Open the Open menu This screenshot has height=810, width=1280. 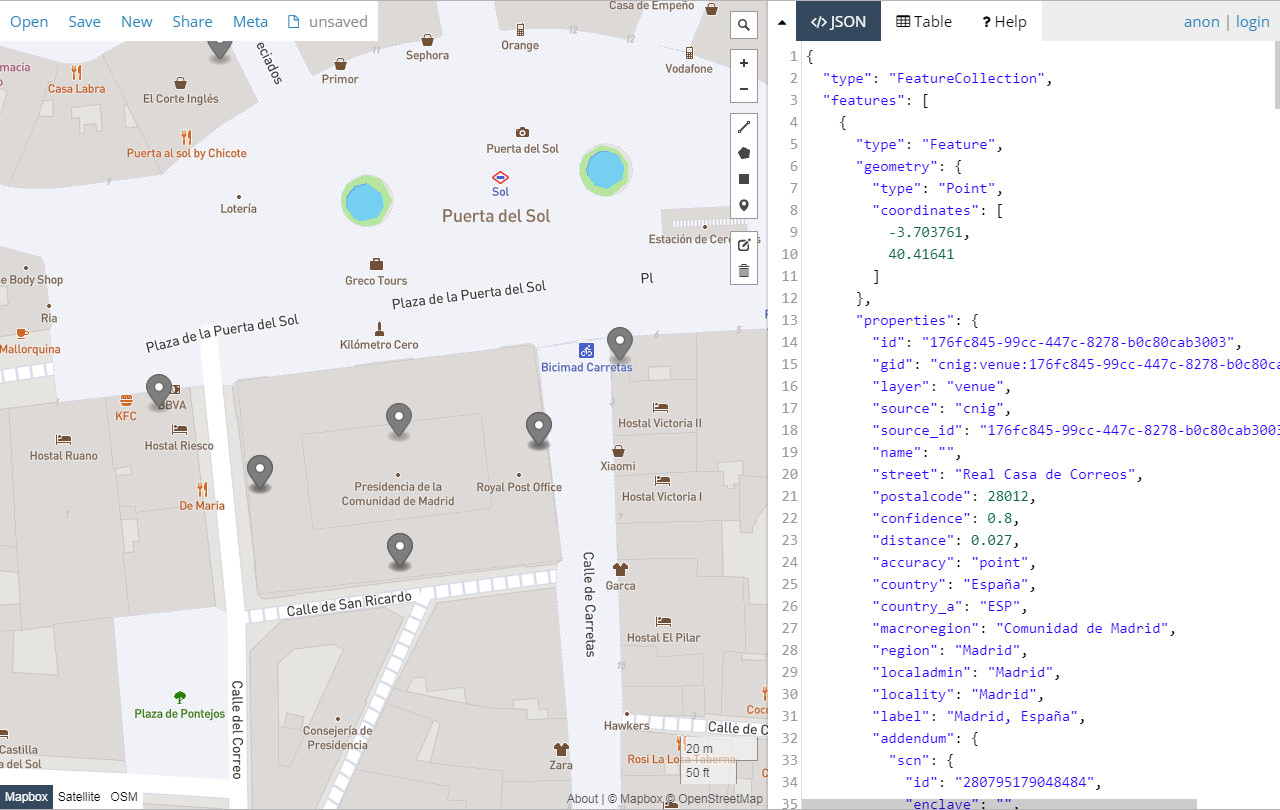pos(29,21)
